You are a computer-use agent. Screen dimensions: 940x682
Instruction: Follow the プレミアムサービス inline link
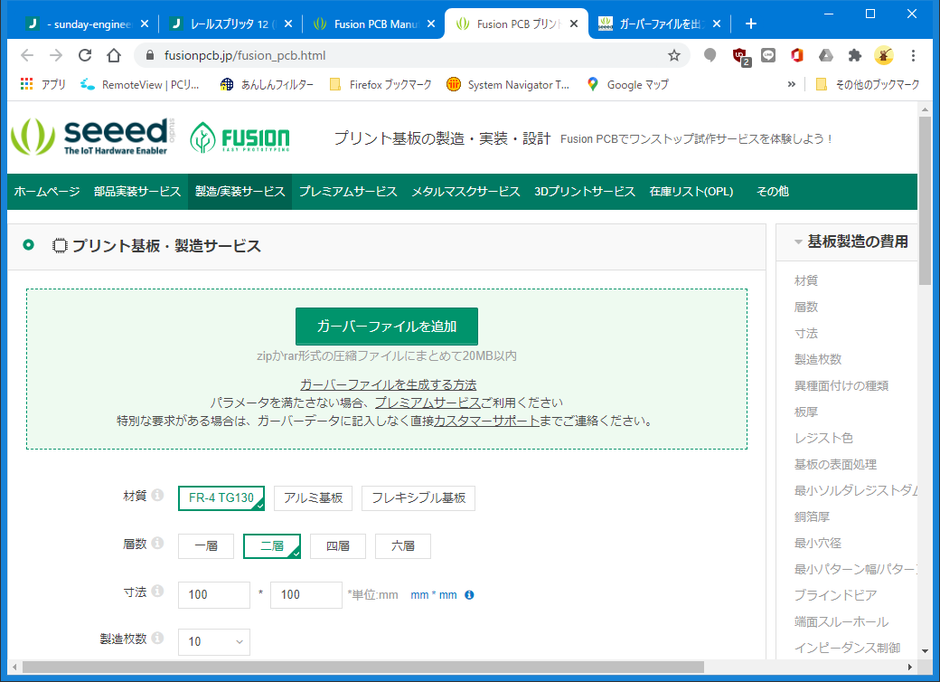pos(427,403)
